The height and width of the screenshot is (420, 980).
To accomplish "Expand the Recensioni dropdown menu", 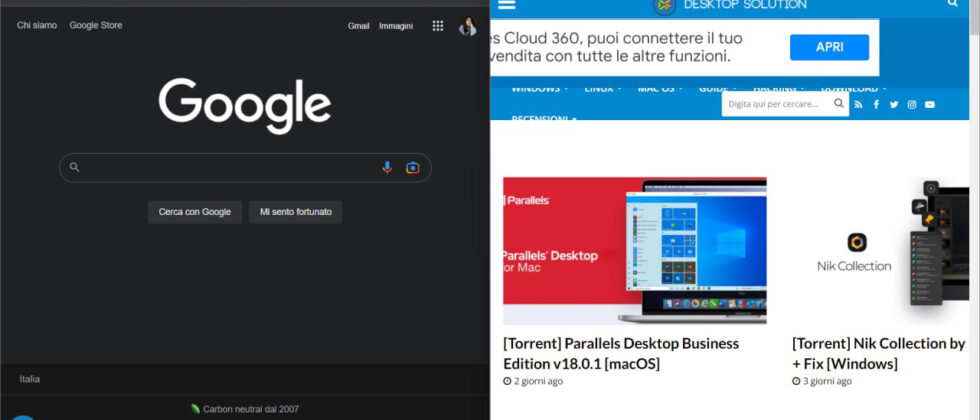I will click(x=544, y=119).
